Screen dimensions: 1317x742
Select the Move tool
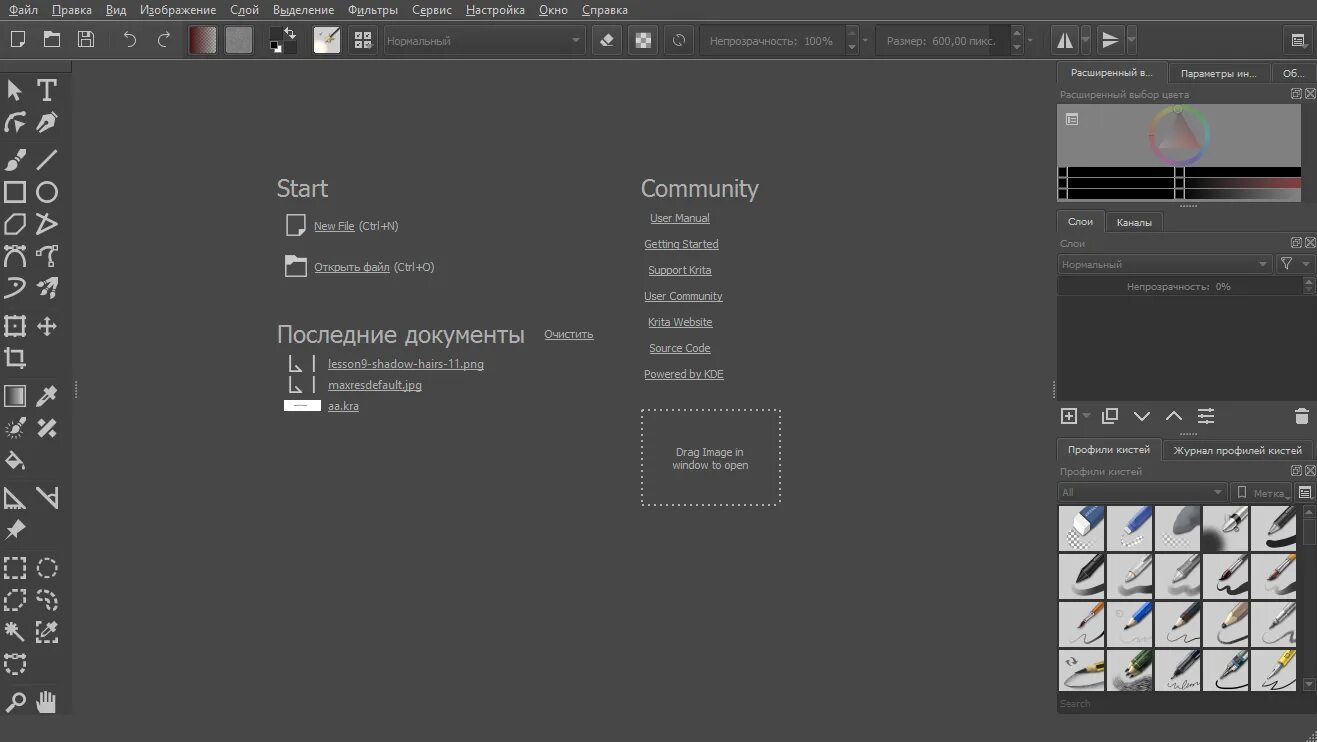(x=47, y=326)
